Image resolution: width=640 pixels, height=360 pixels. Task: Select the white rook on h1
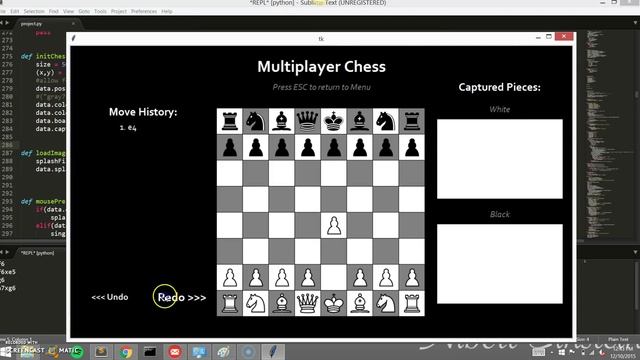tap(412, 304)
